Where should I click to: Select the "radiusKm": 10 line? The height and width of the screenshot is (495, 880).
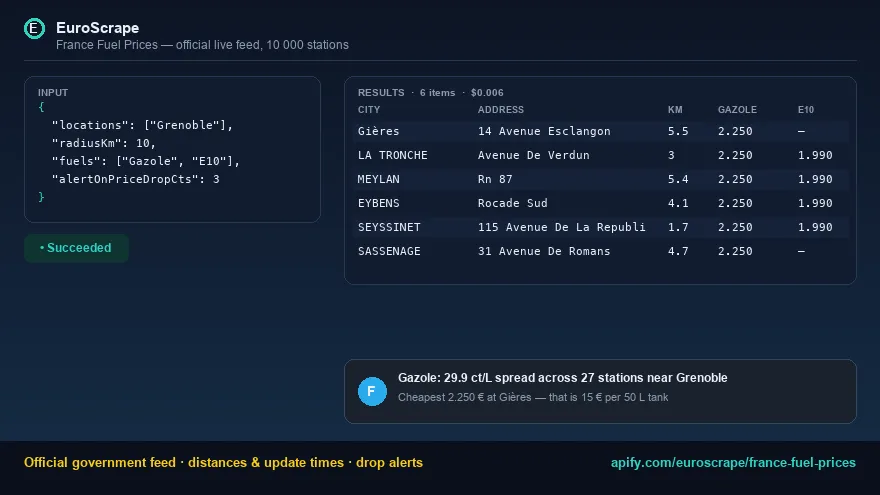click(104, 143)
